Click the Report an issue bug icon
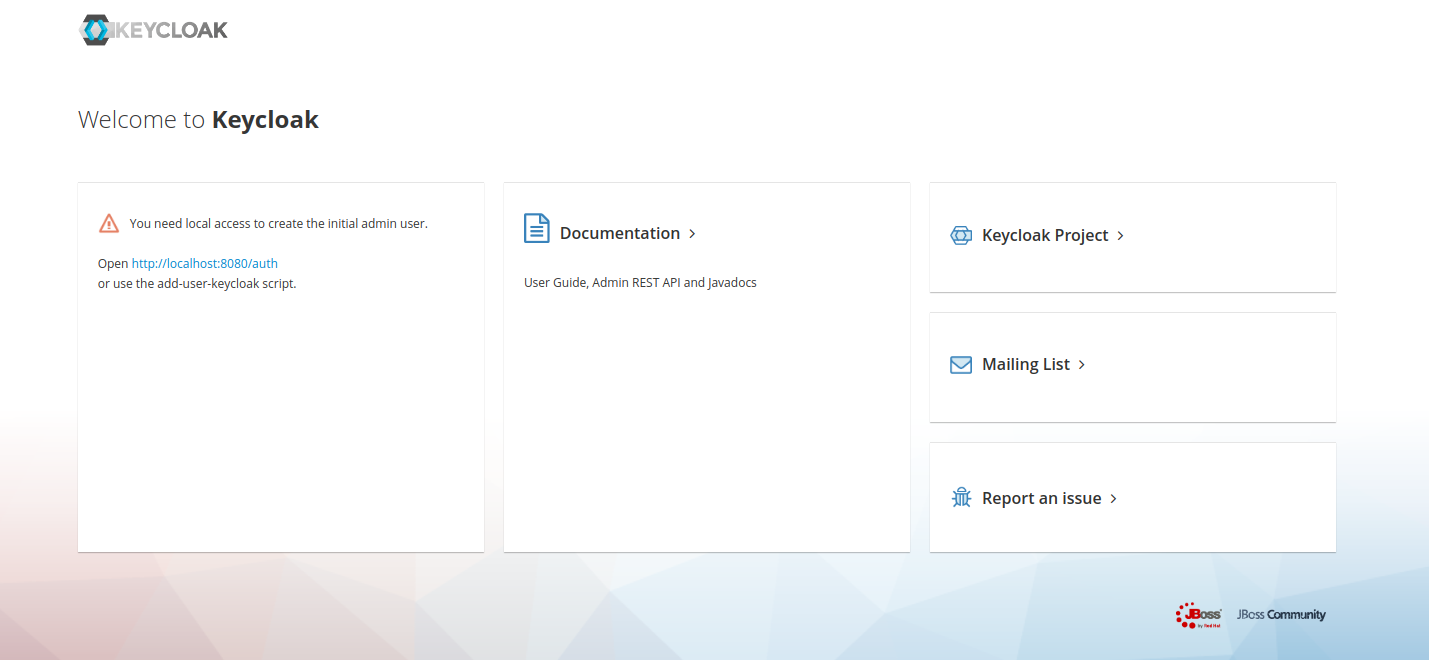Image resolution: width=1429 pixels, height=660 pixels. pyautogui.click(x=961, y=497)
